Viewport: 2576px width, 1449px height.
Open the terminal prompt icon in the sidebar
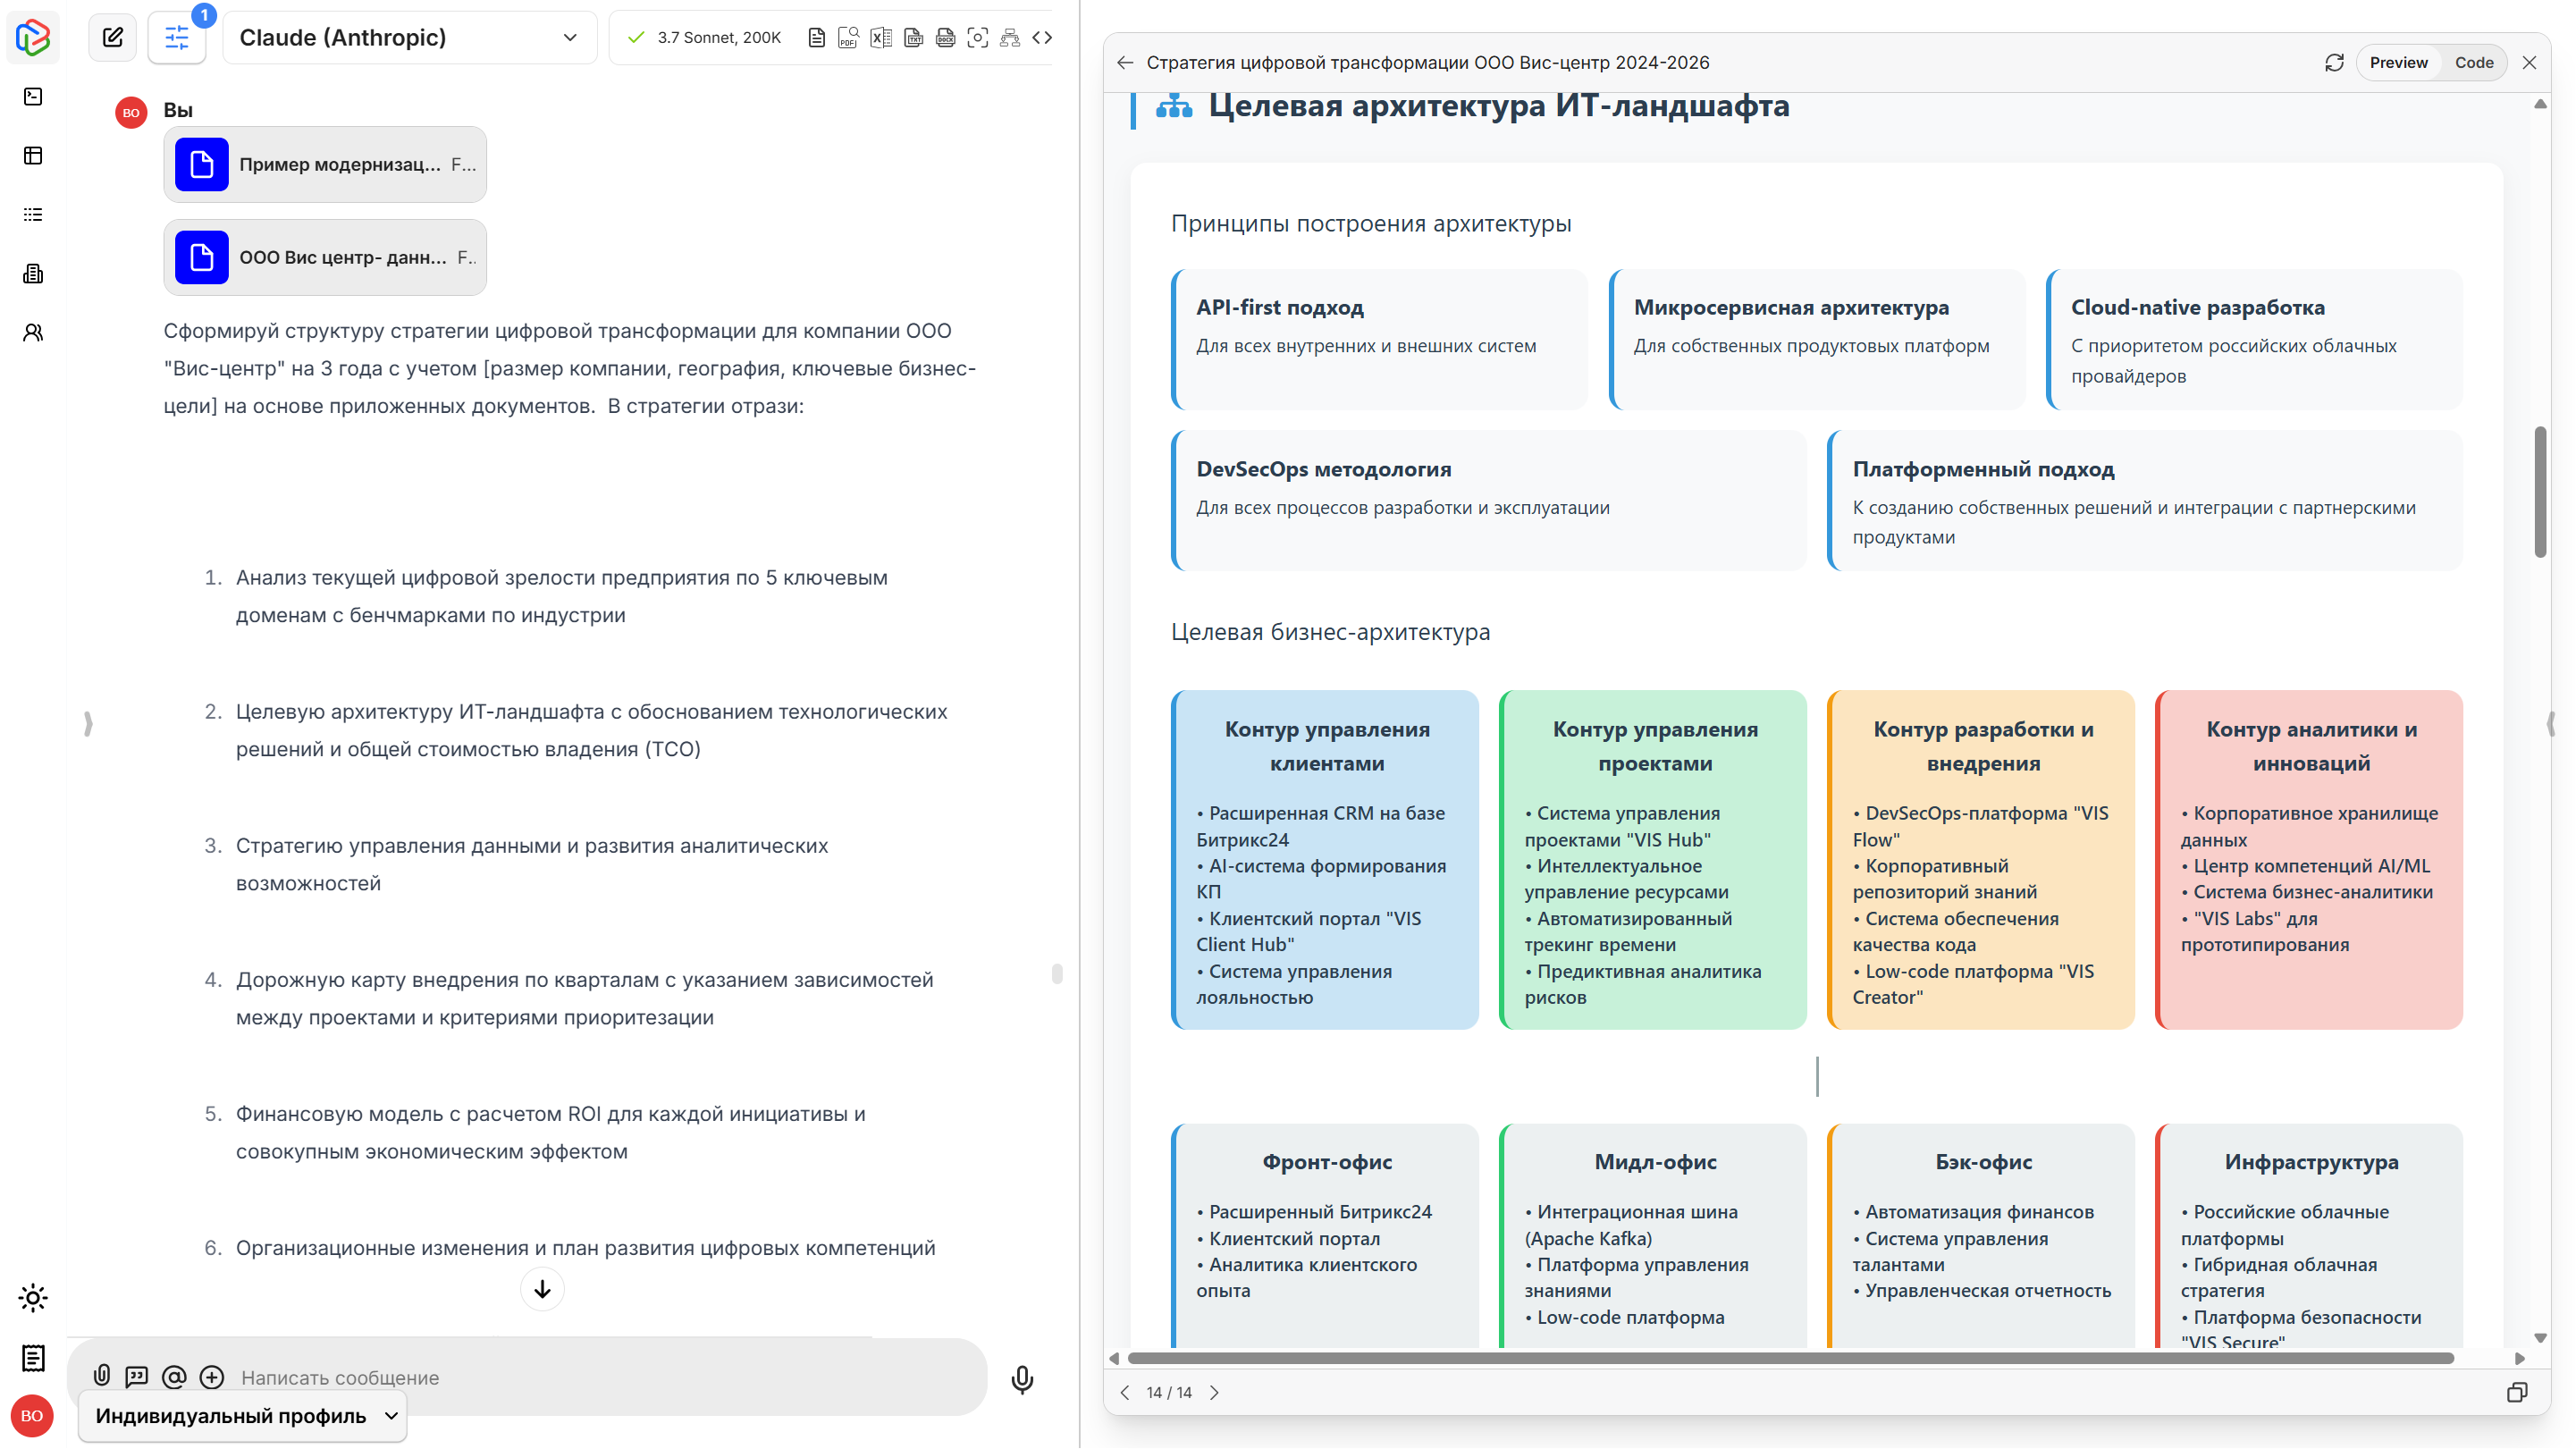[x=33, y=96]
